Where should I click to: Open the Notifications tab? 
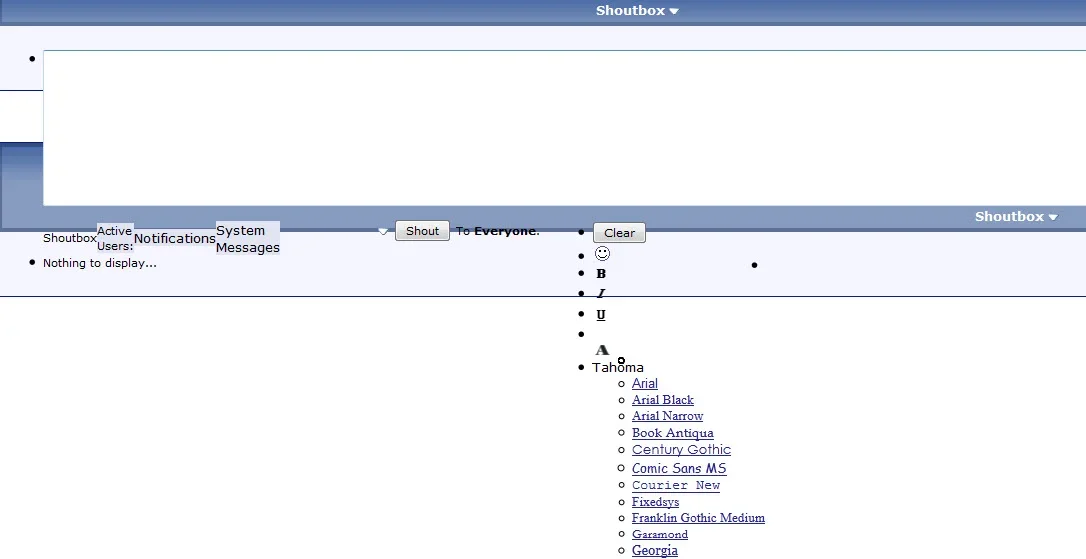coord(175,238)
